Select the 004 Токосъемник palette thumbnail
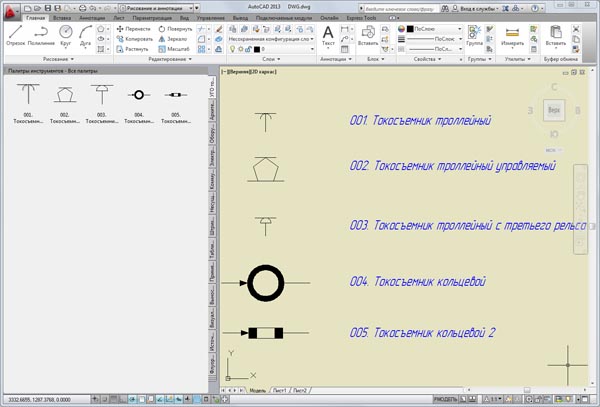 coord(140,96)
